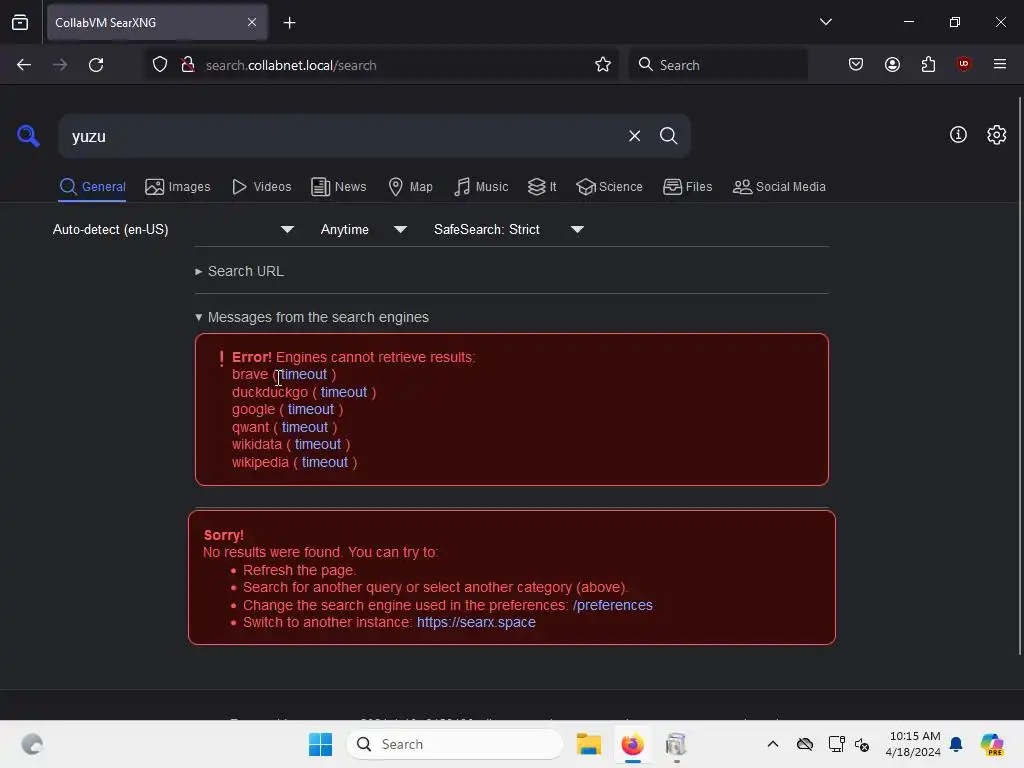Open tracking protection shield icon
1024x768 pixels.
[x=160, y=65]
